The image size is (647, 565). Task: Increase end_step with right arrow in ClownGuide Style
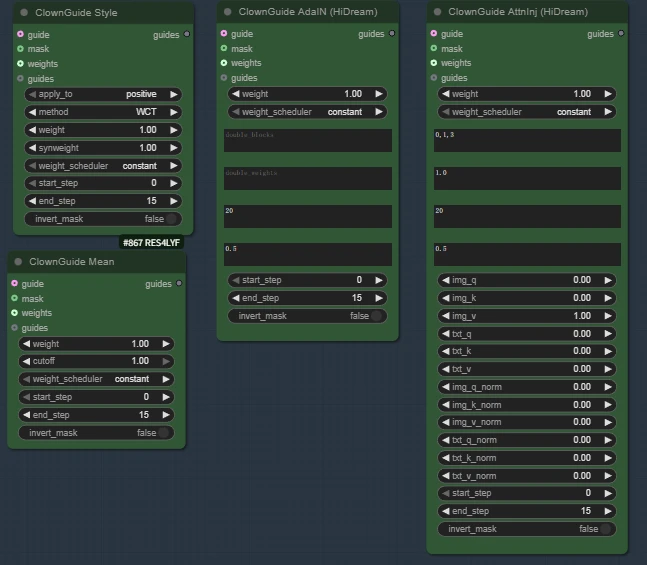(x=174, y=201)
